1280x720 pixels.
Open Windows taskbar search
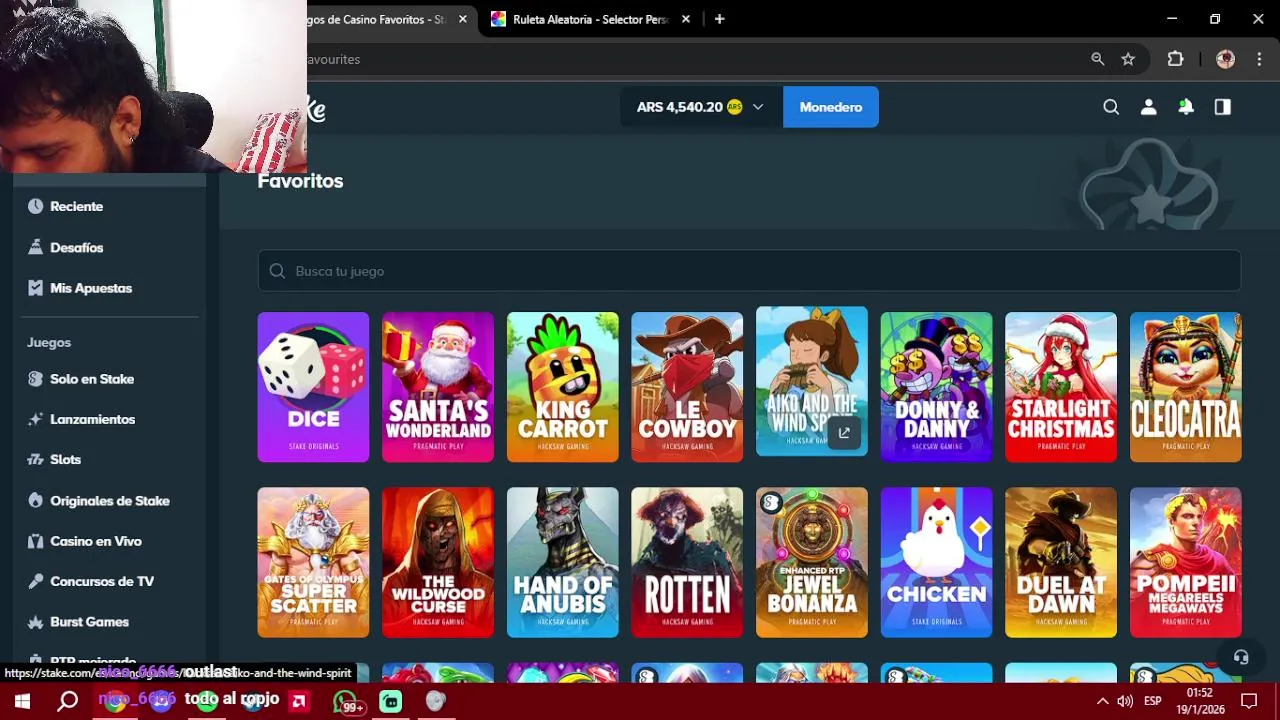coord(68,701)
